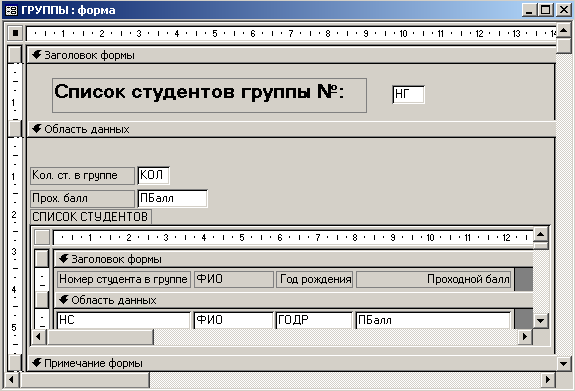Click the subform horizontal scrollbar right arrow
575x391 pixels.
(x=525, y=337)
